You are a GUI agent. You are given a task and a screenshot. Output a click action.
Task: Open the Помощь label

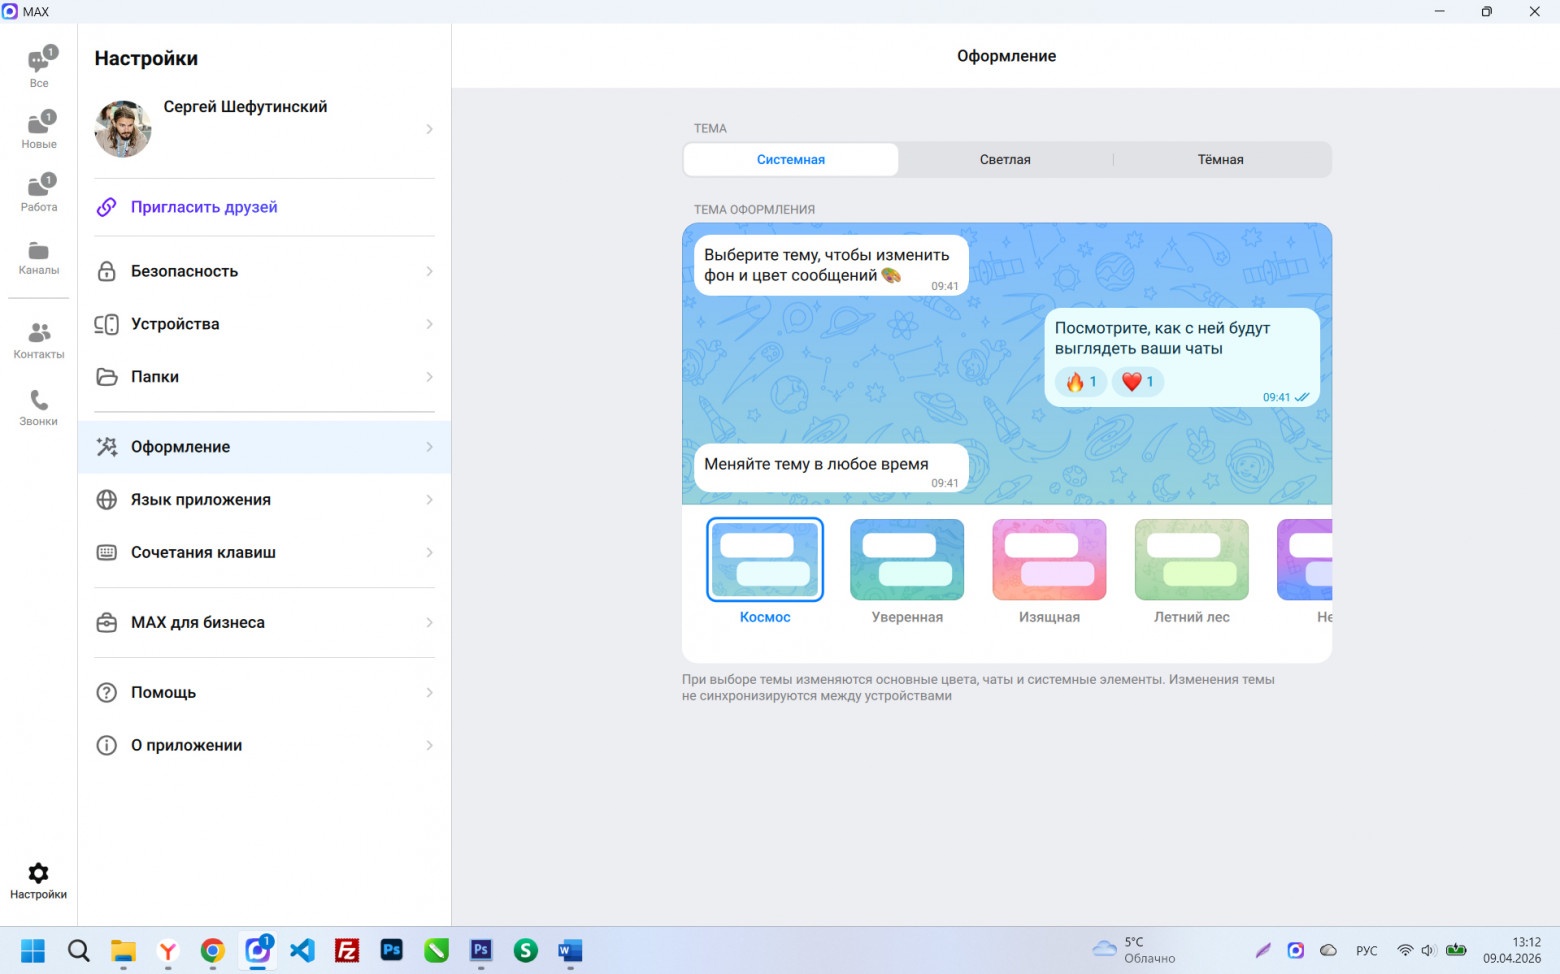pyautogui.click(x=163, y=692)
